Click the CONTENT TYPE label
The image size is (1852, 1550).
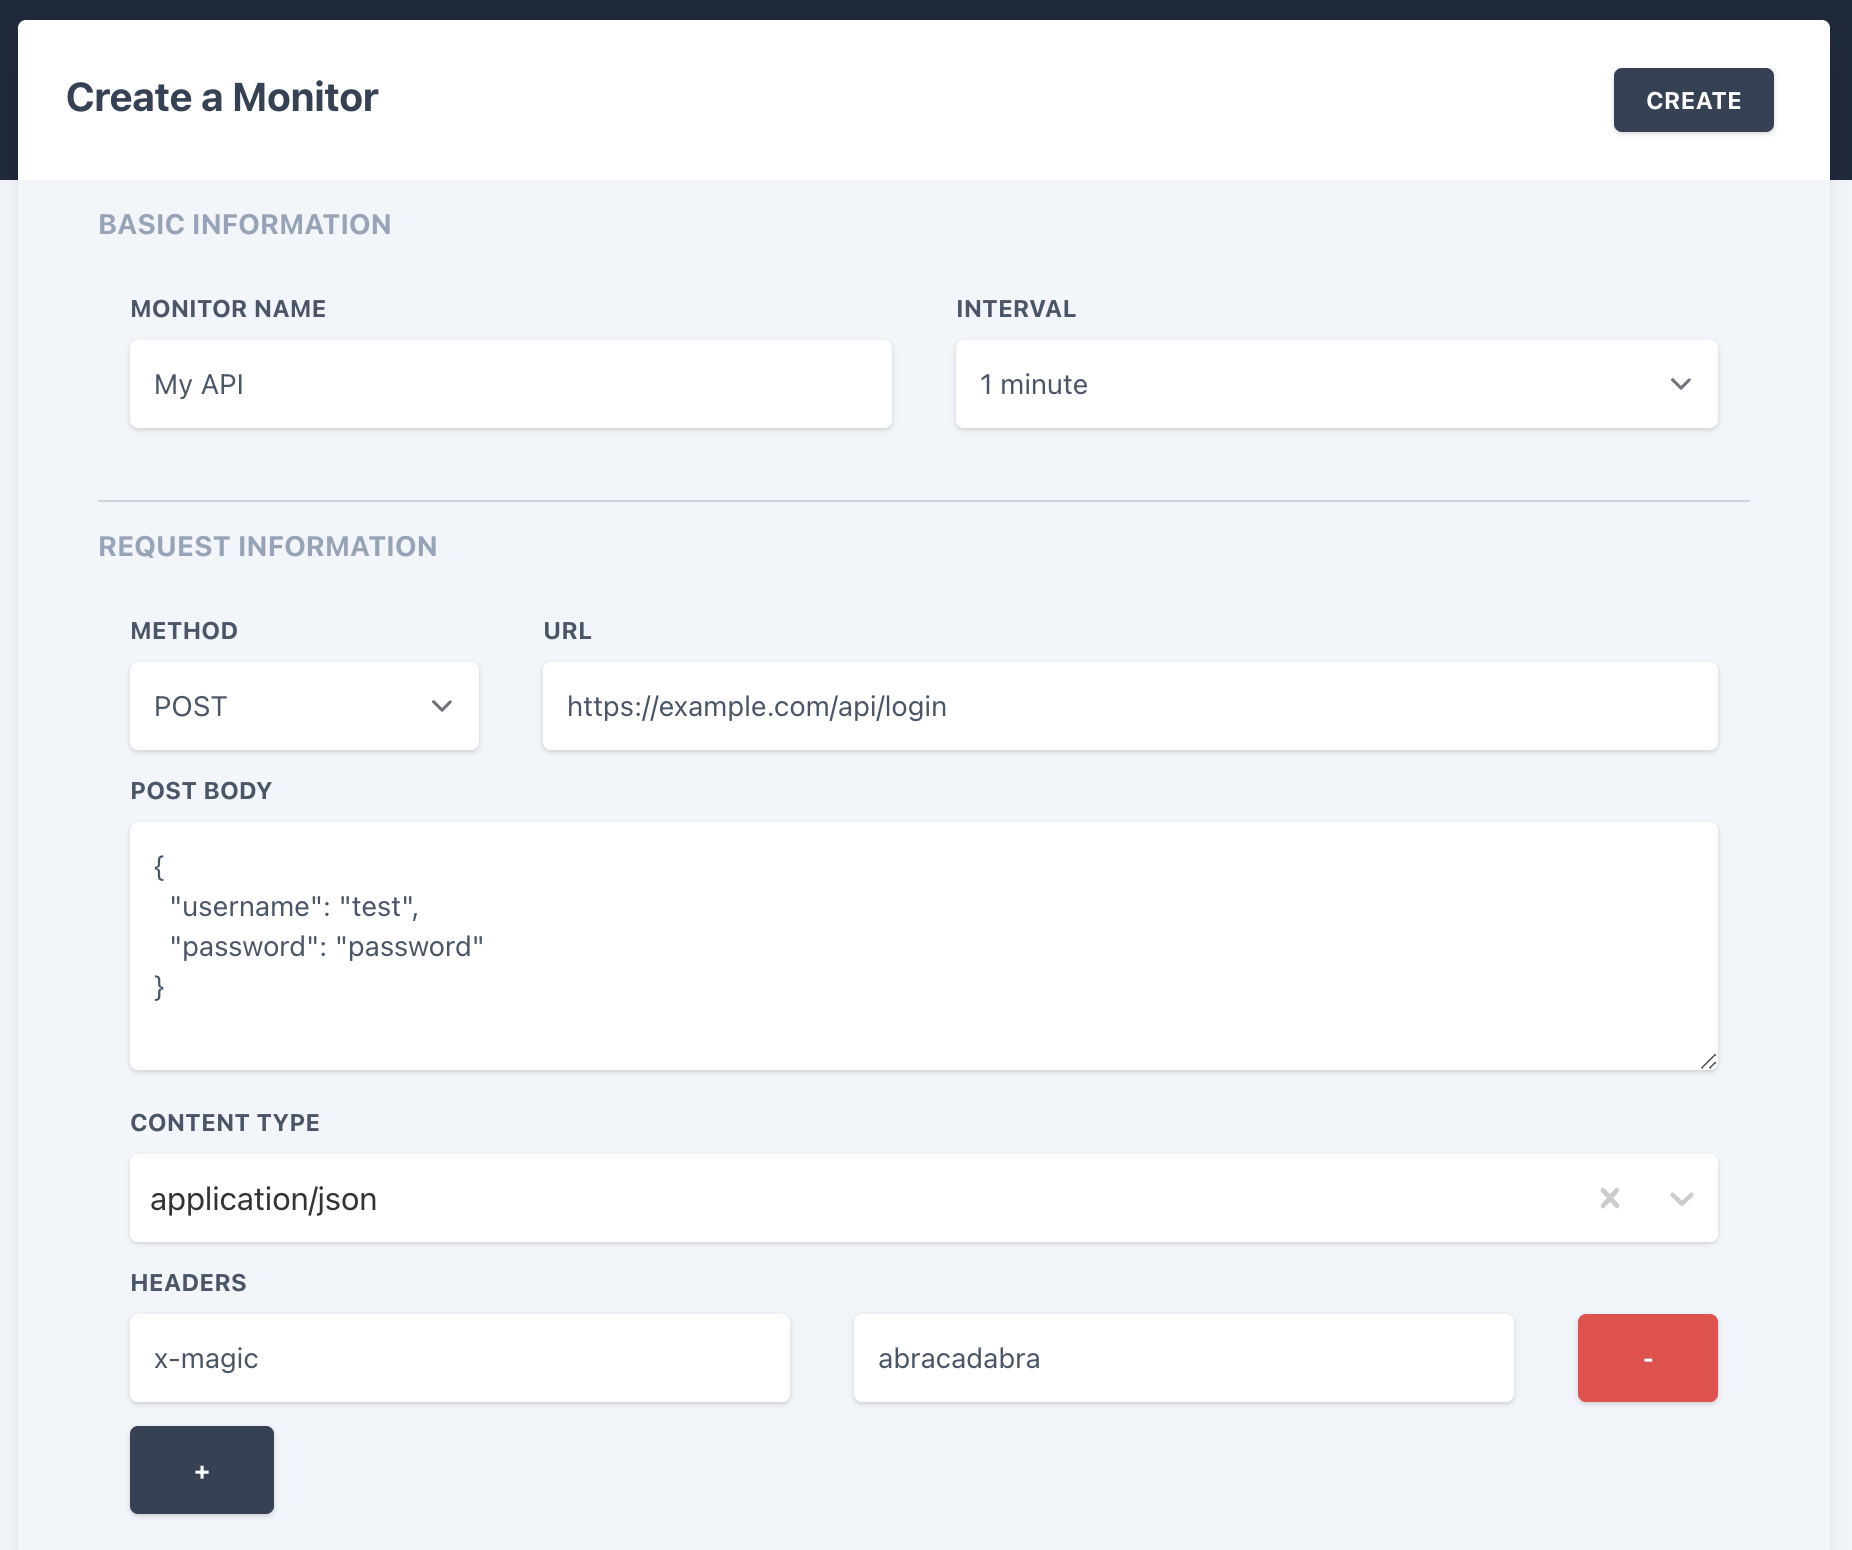pos(225,1123)
